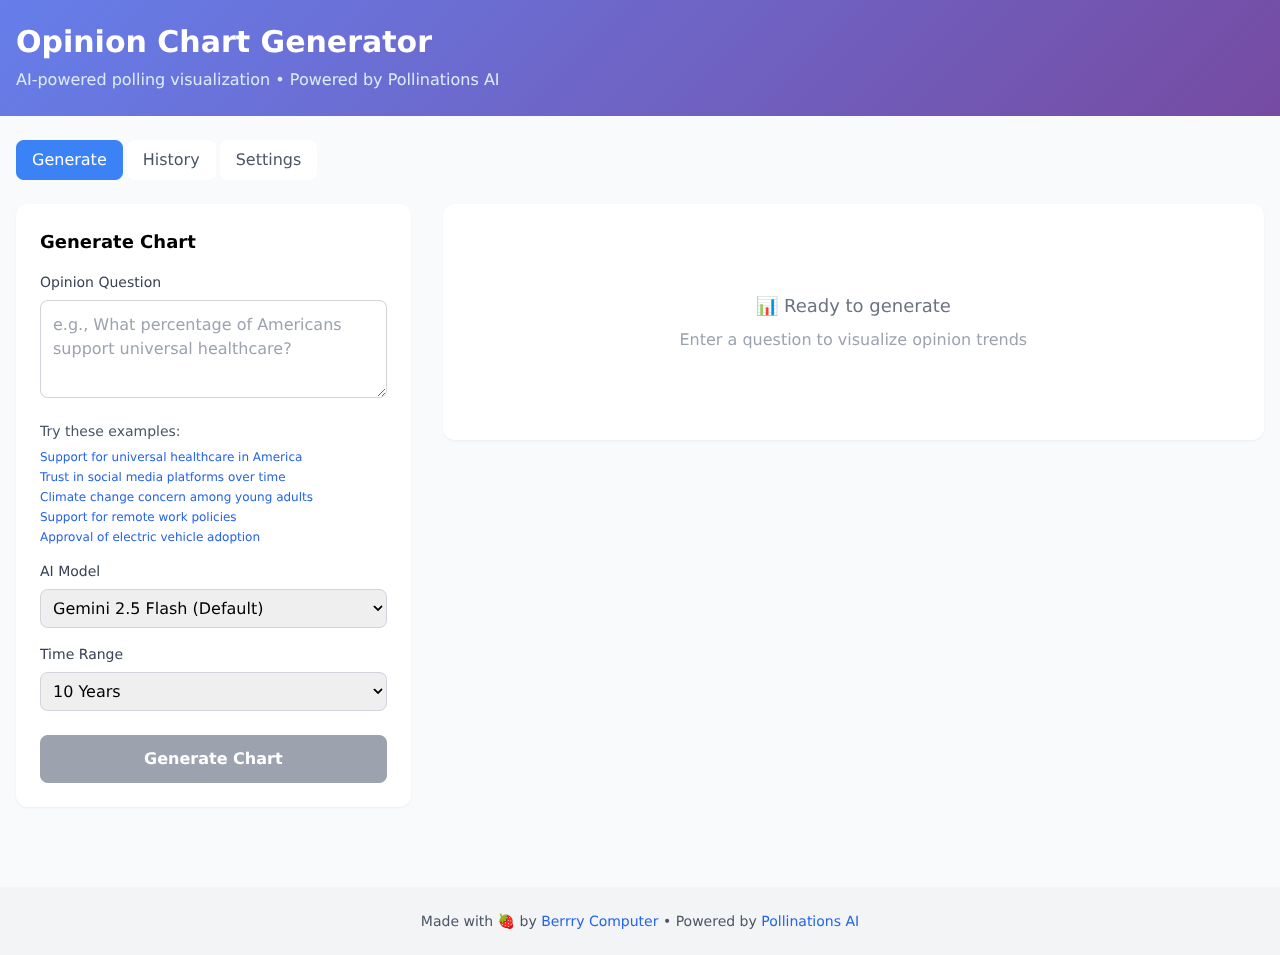Click example 'Support for universal healthcare in America'
This screenshot has width=1280, height=955.
(x=171, y=457)
